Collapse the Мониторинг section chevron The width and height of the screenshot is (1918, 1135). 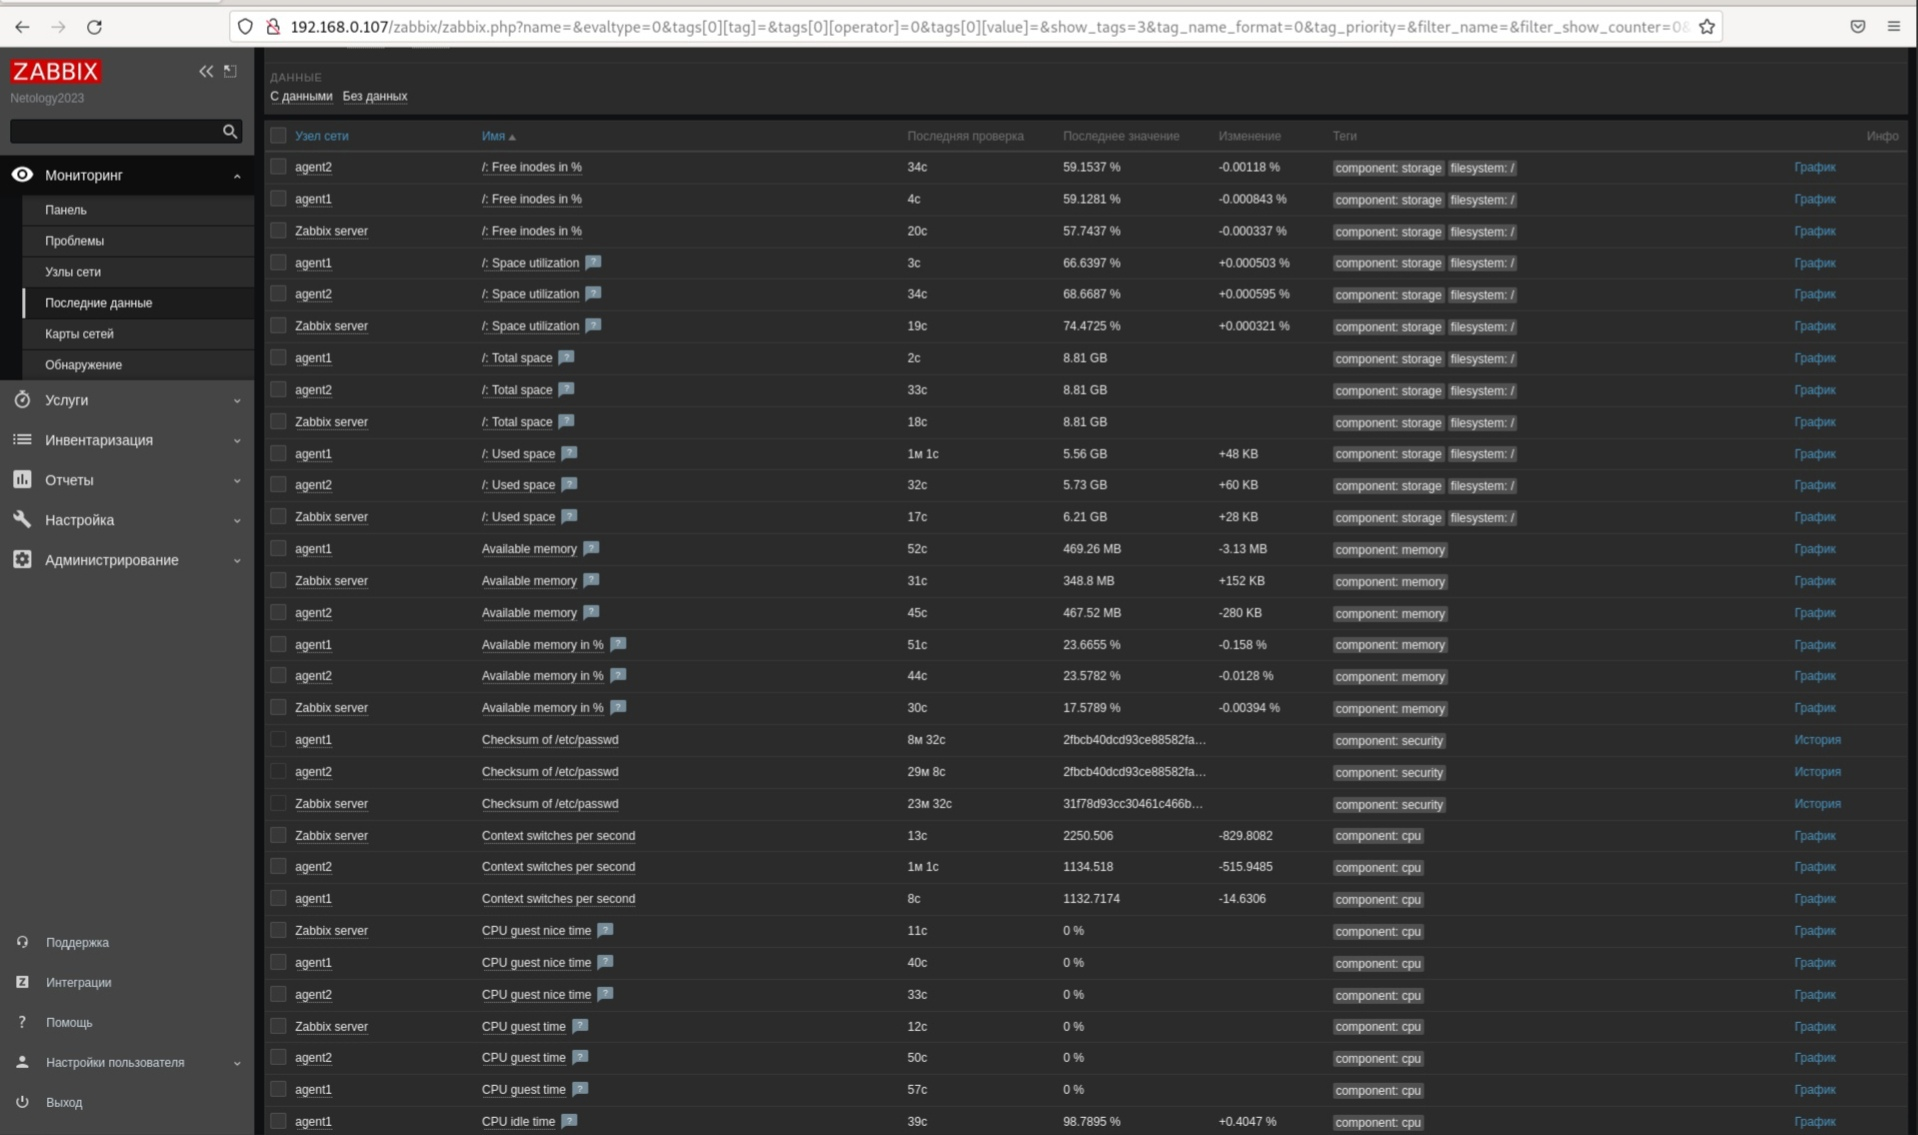237,175
